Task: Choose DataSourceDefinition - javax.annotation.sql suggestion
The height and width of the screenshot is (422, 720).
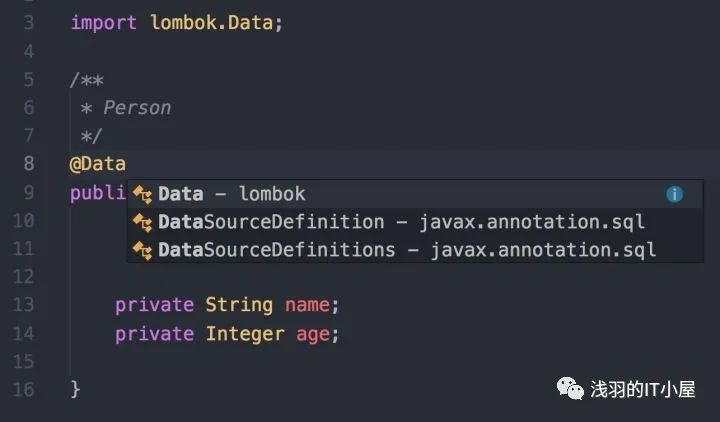Action: 415,222
